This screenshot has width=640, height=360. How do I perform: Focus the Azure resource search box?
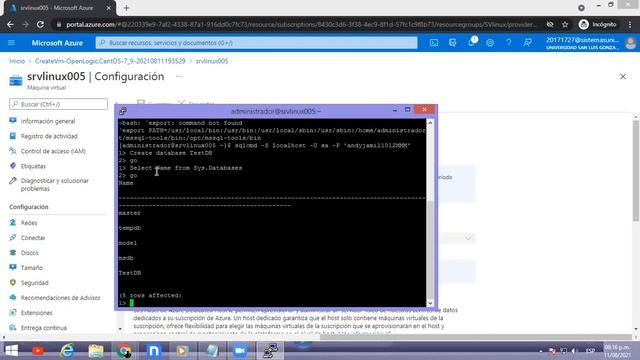[256, 43]
